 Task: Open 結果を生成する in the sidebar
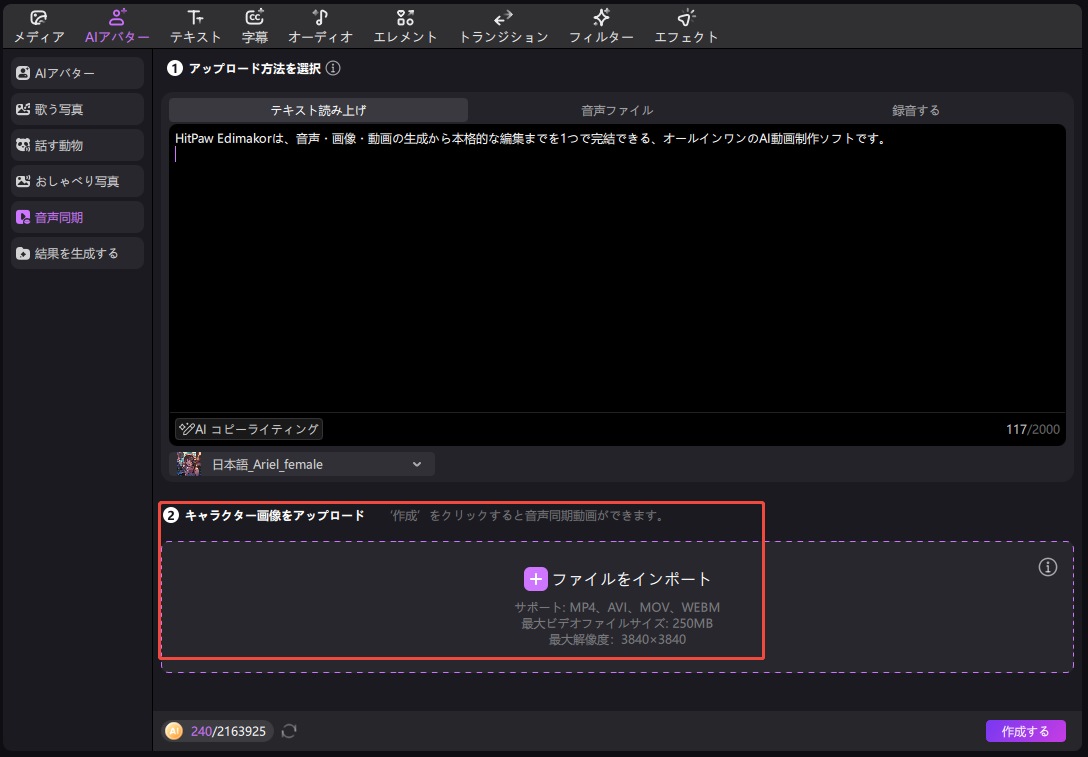click(x=77, y=253)
